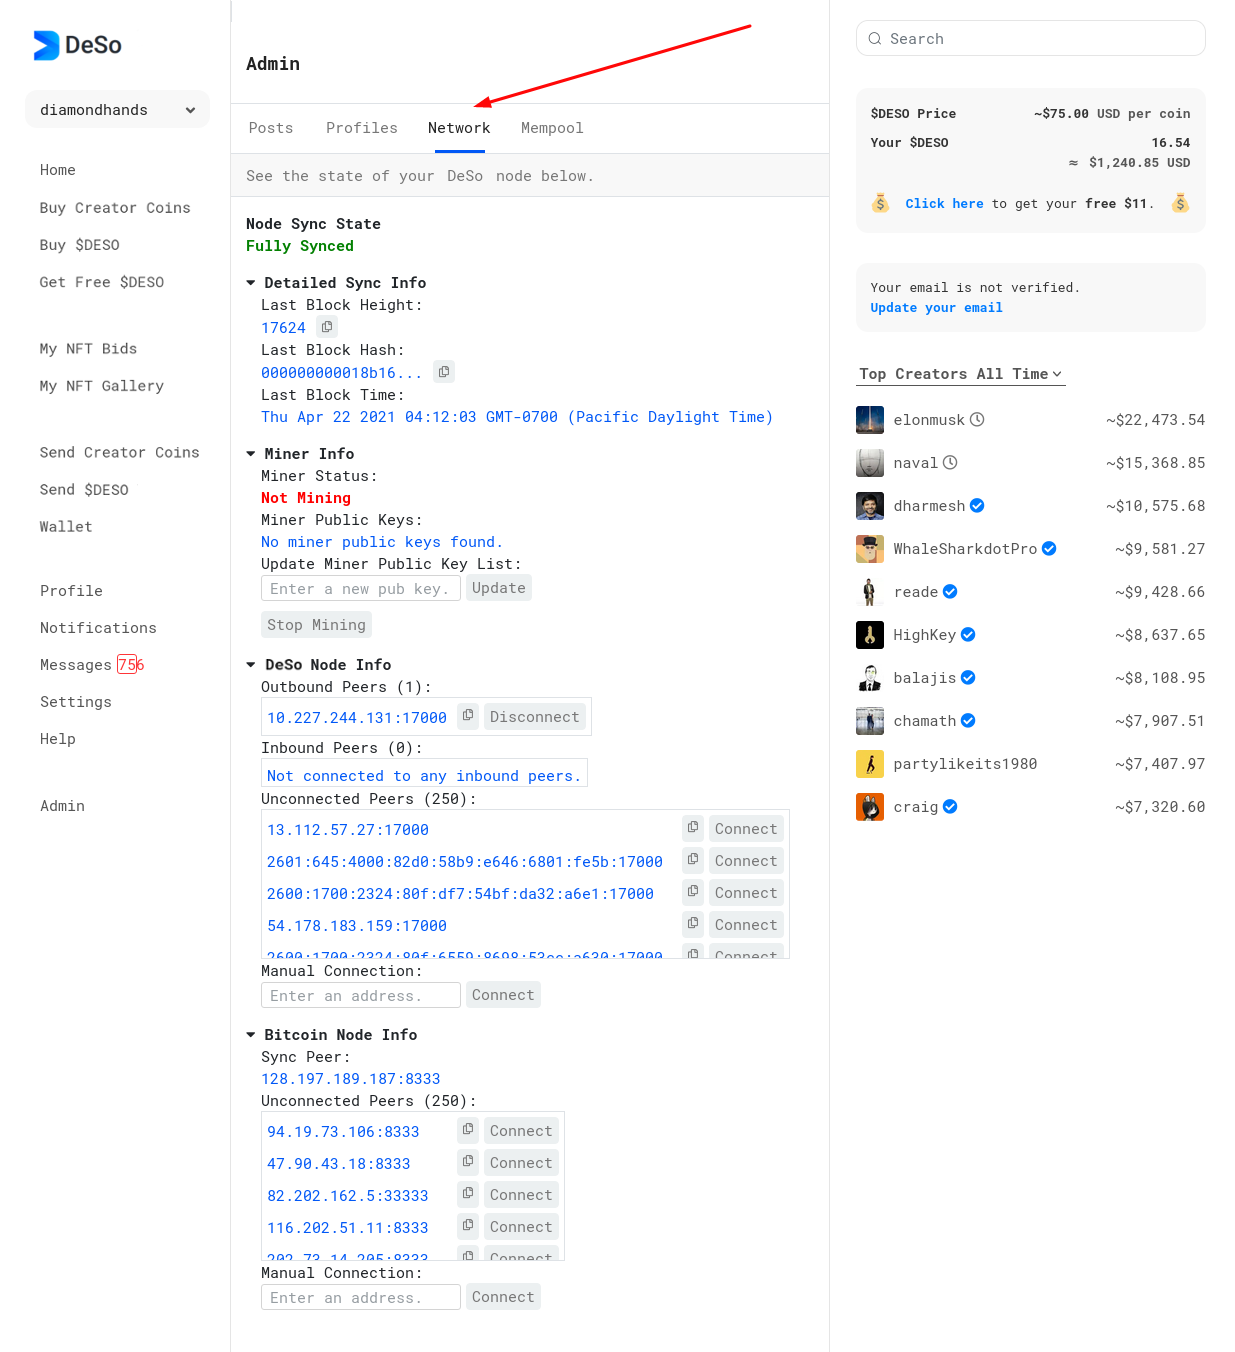Screen dimensions: 1235x1352
Task: Copy the last block hash
Action: point(444,372)
